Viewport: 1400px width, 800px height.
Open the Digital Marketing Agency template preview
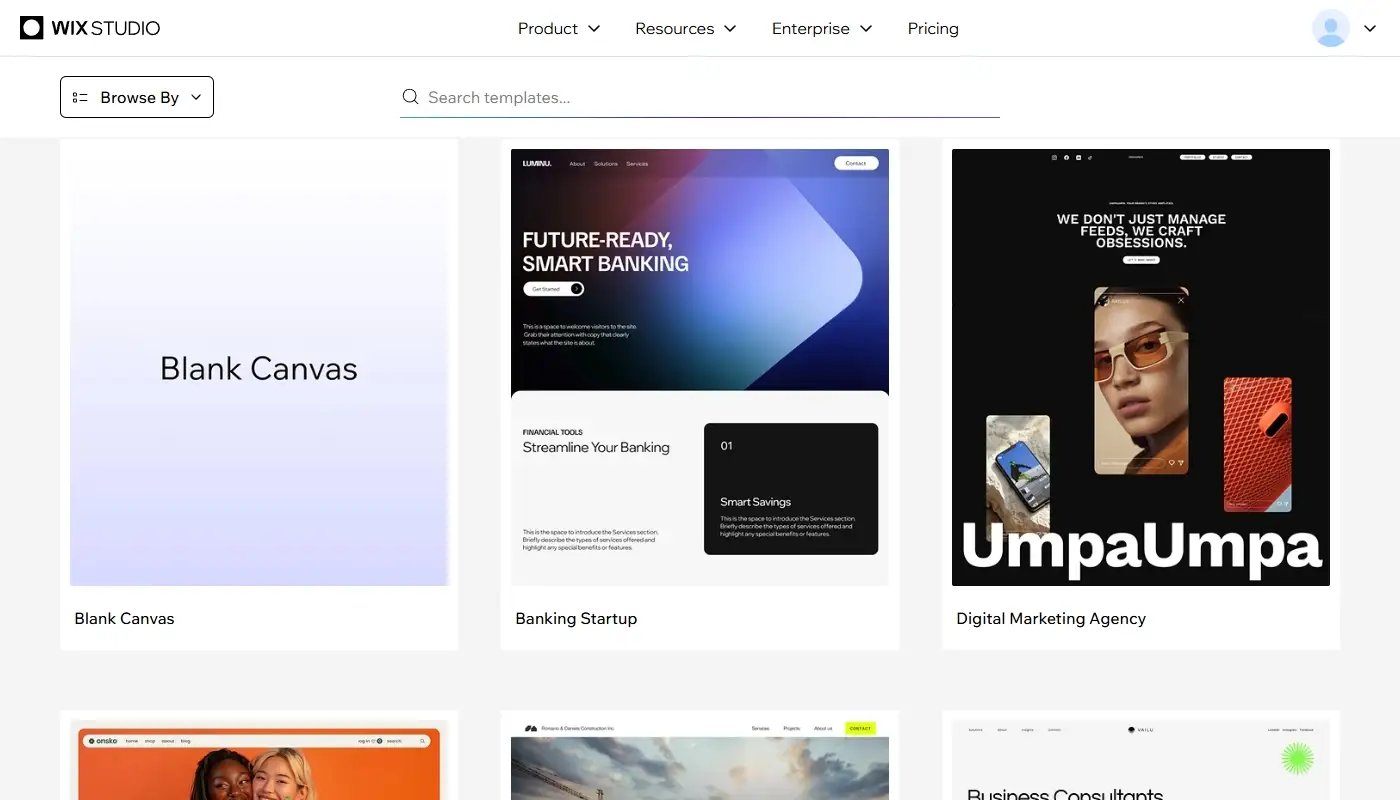point(1140,367)
